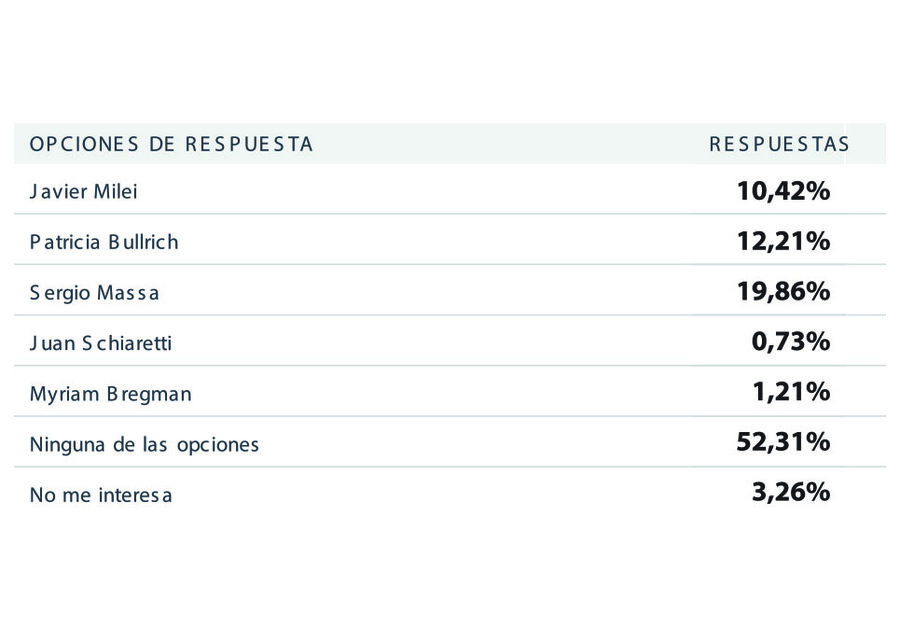Click the OPCIONES DE RESPUESTA column header
Screen dimensions: 900x628
point(171,144)
